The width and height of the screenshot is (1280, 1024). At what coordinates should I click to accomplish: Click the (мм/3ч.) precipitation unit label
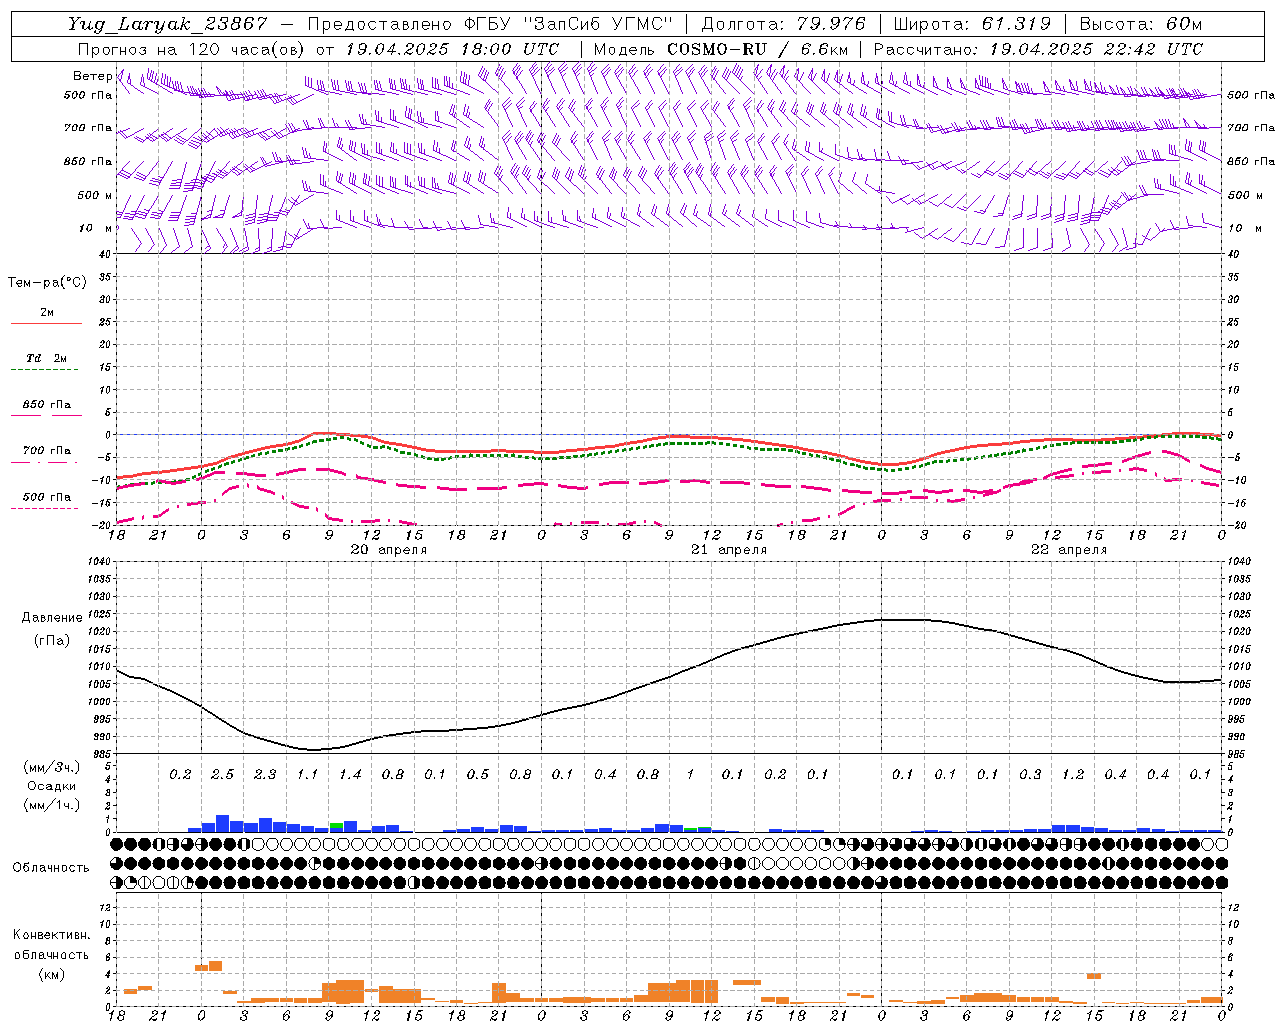pyautogui.click(x=51, y=767)
